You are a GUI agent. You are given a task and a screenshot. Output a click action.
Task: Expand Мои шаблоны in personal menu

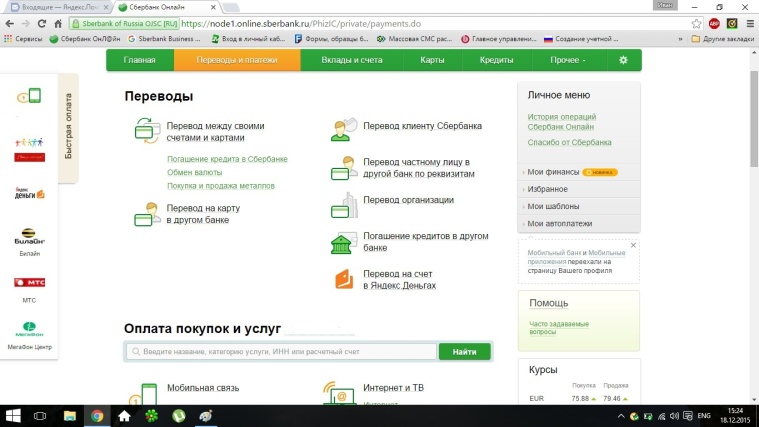pyautogui.click(x=554, y=206)
